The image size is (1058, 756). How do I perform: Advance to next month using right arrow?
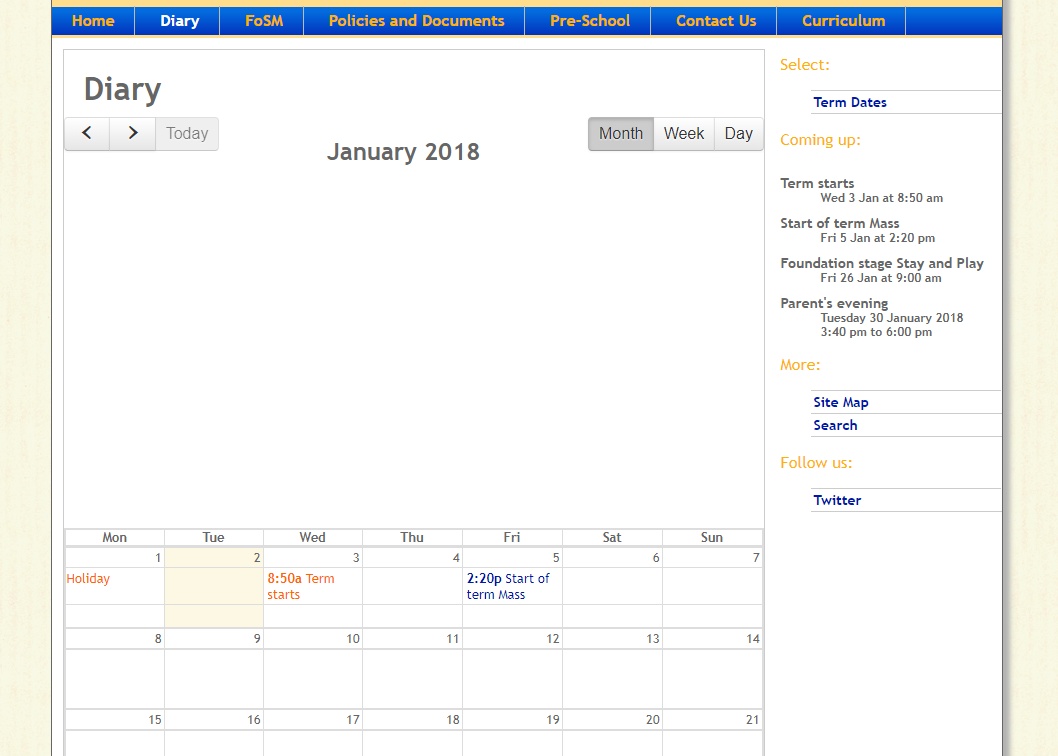132,134
